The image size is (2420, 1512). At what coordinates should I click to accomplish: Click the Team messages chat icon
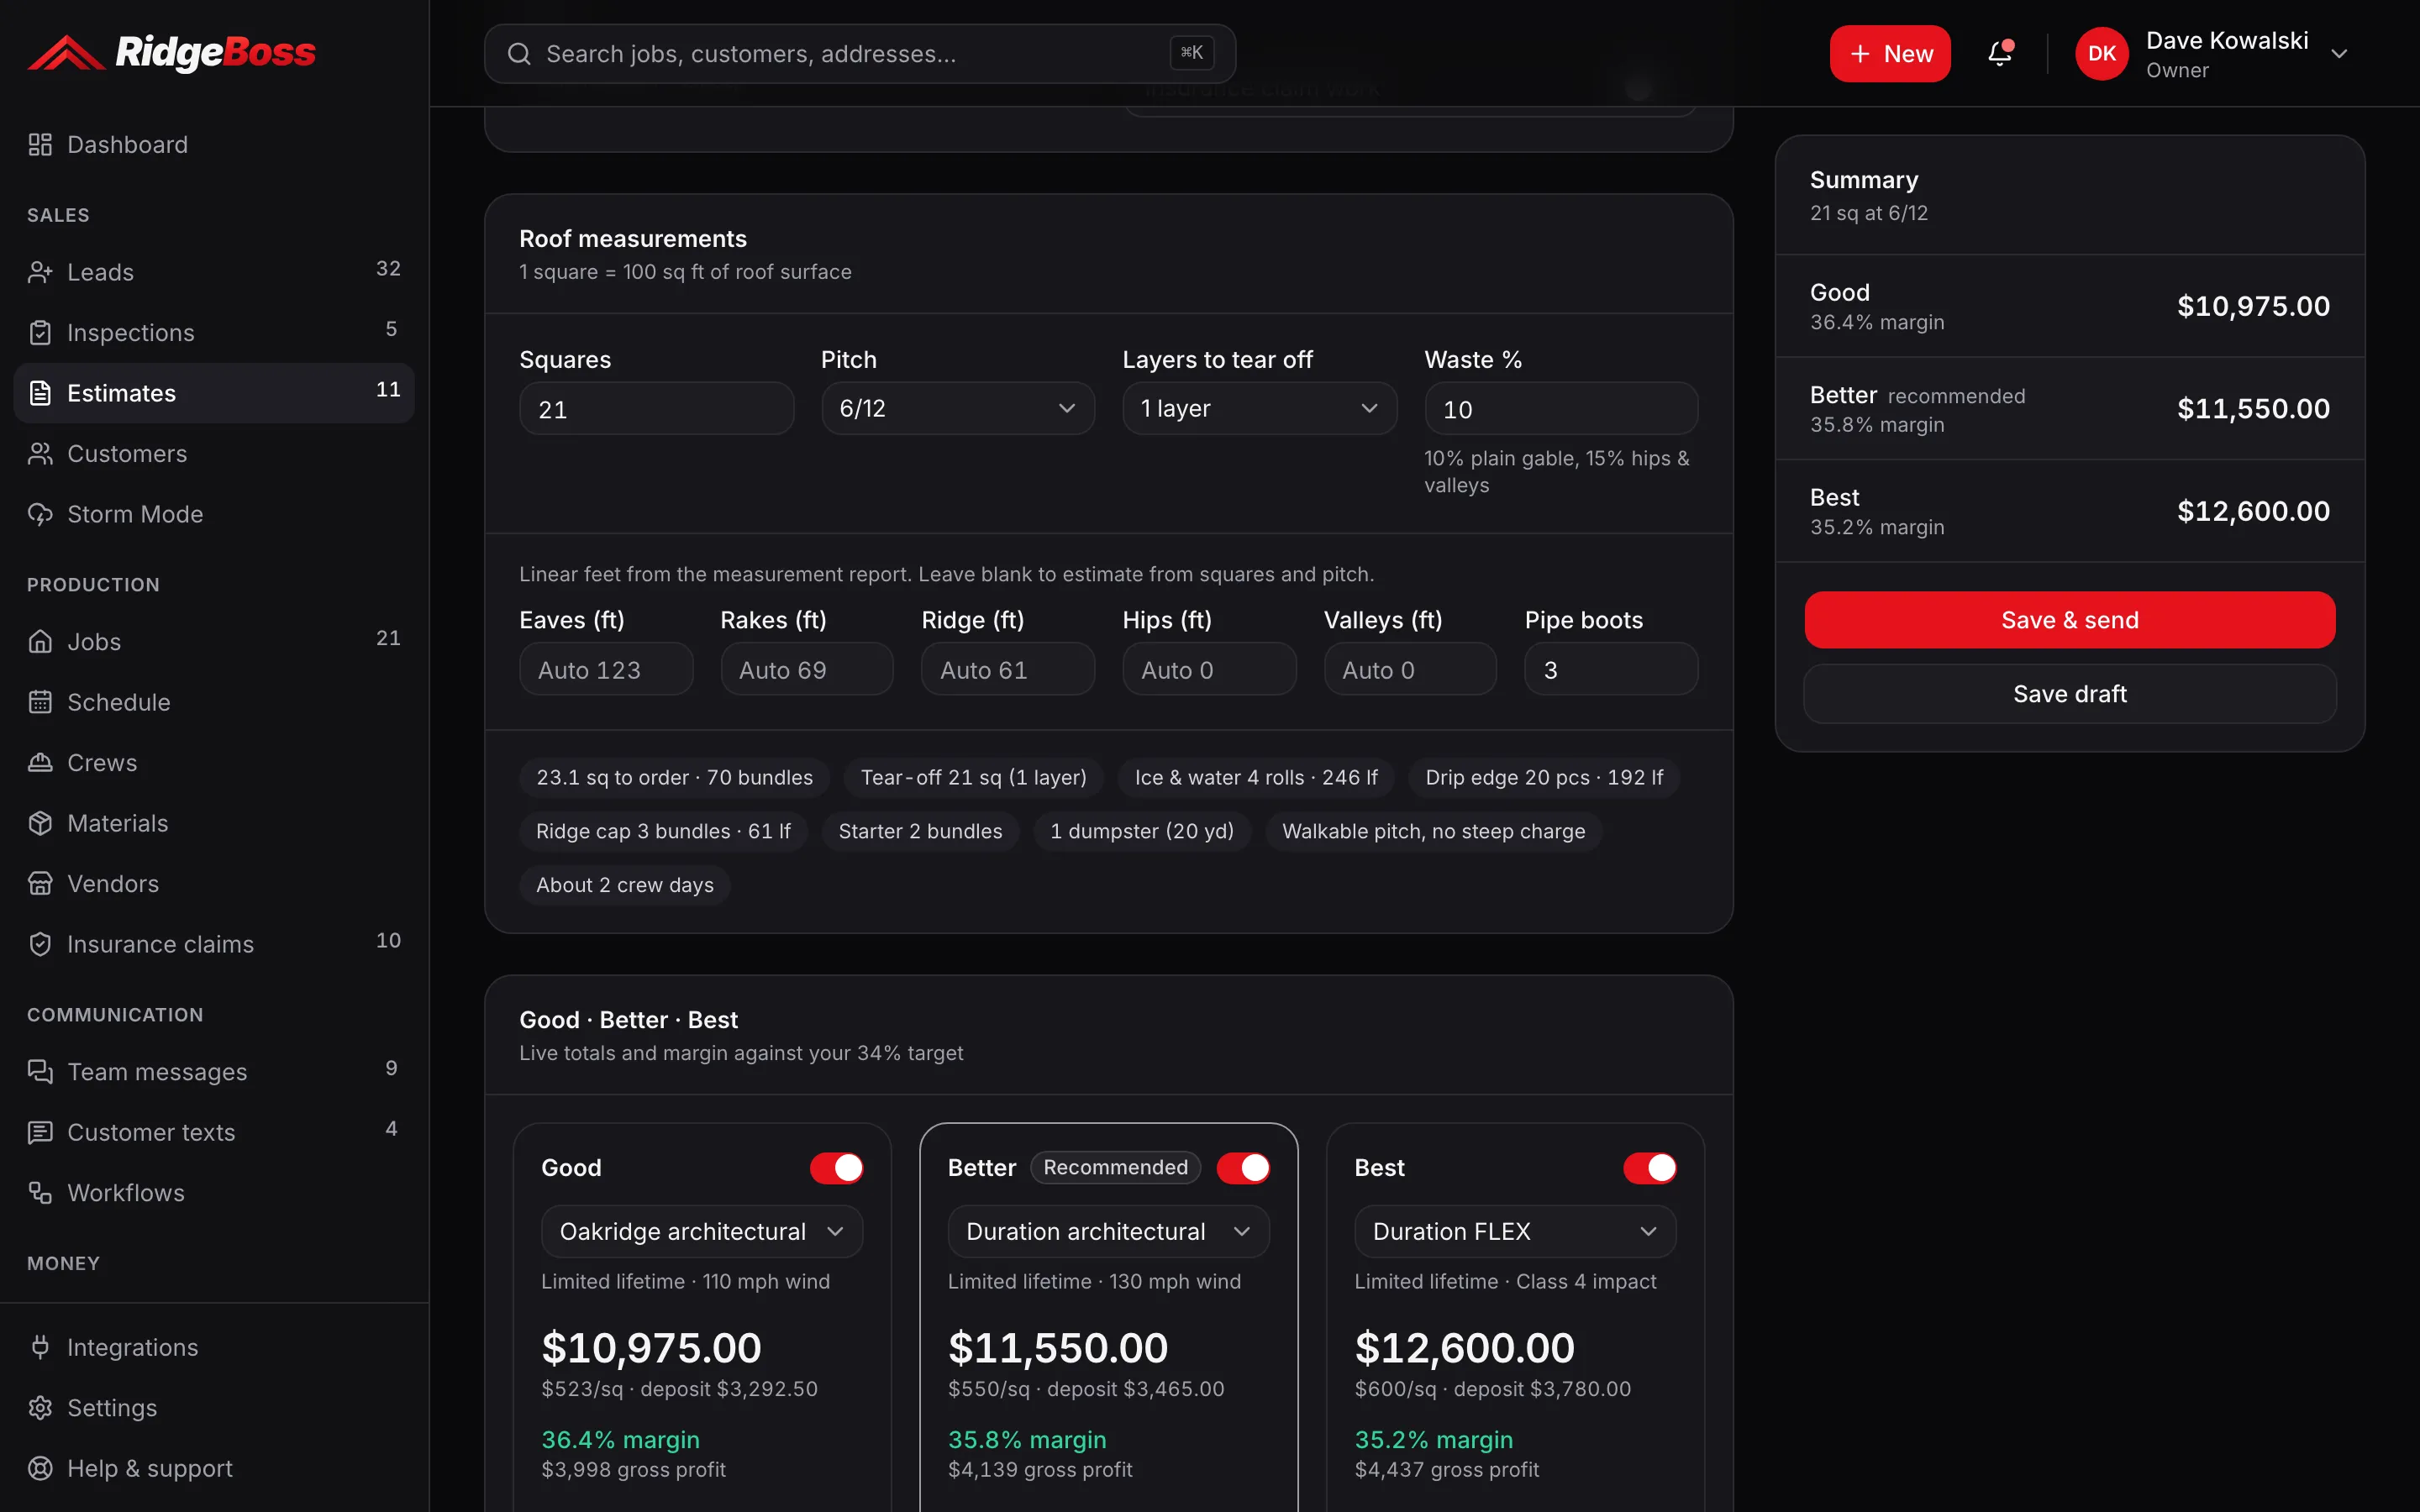40,1072
